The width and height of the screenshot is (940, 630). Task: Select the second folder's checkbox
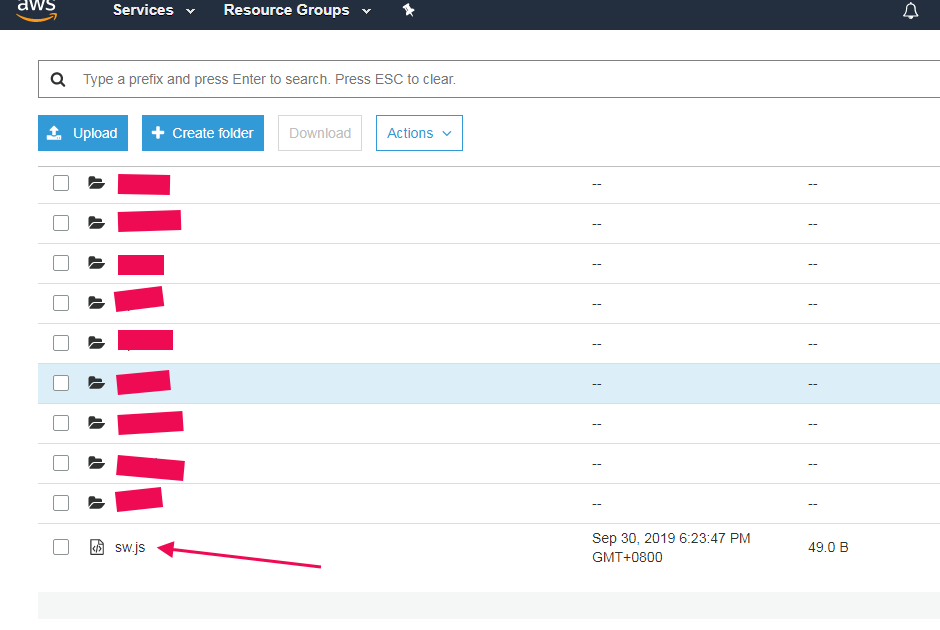(61, 223)
